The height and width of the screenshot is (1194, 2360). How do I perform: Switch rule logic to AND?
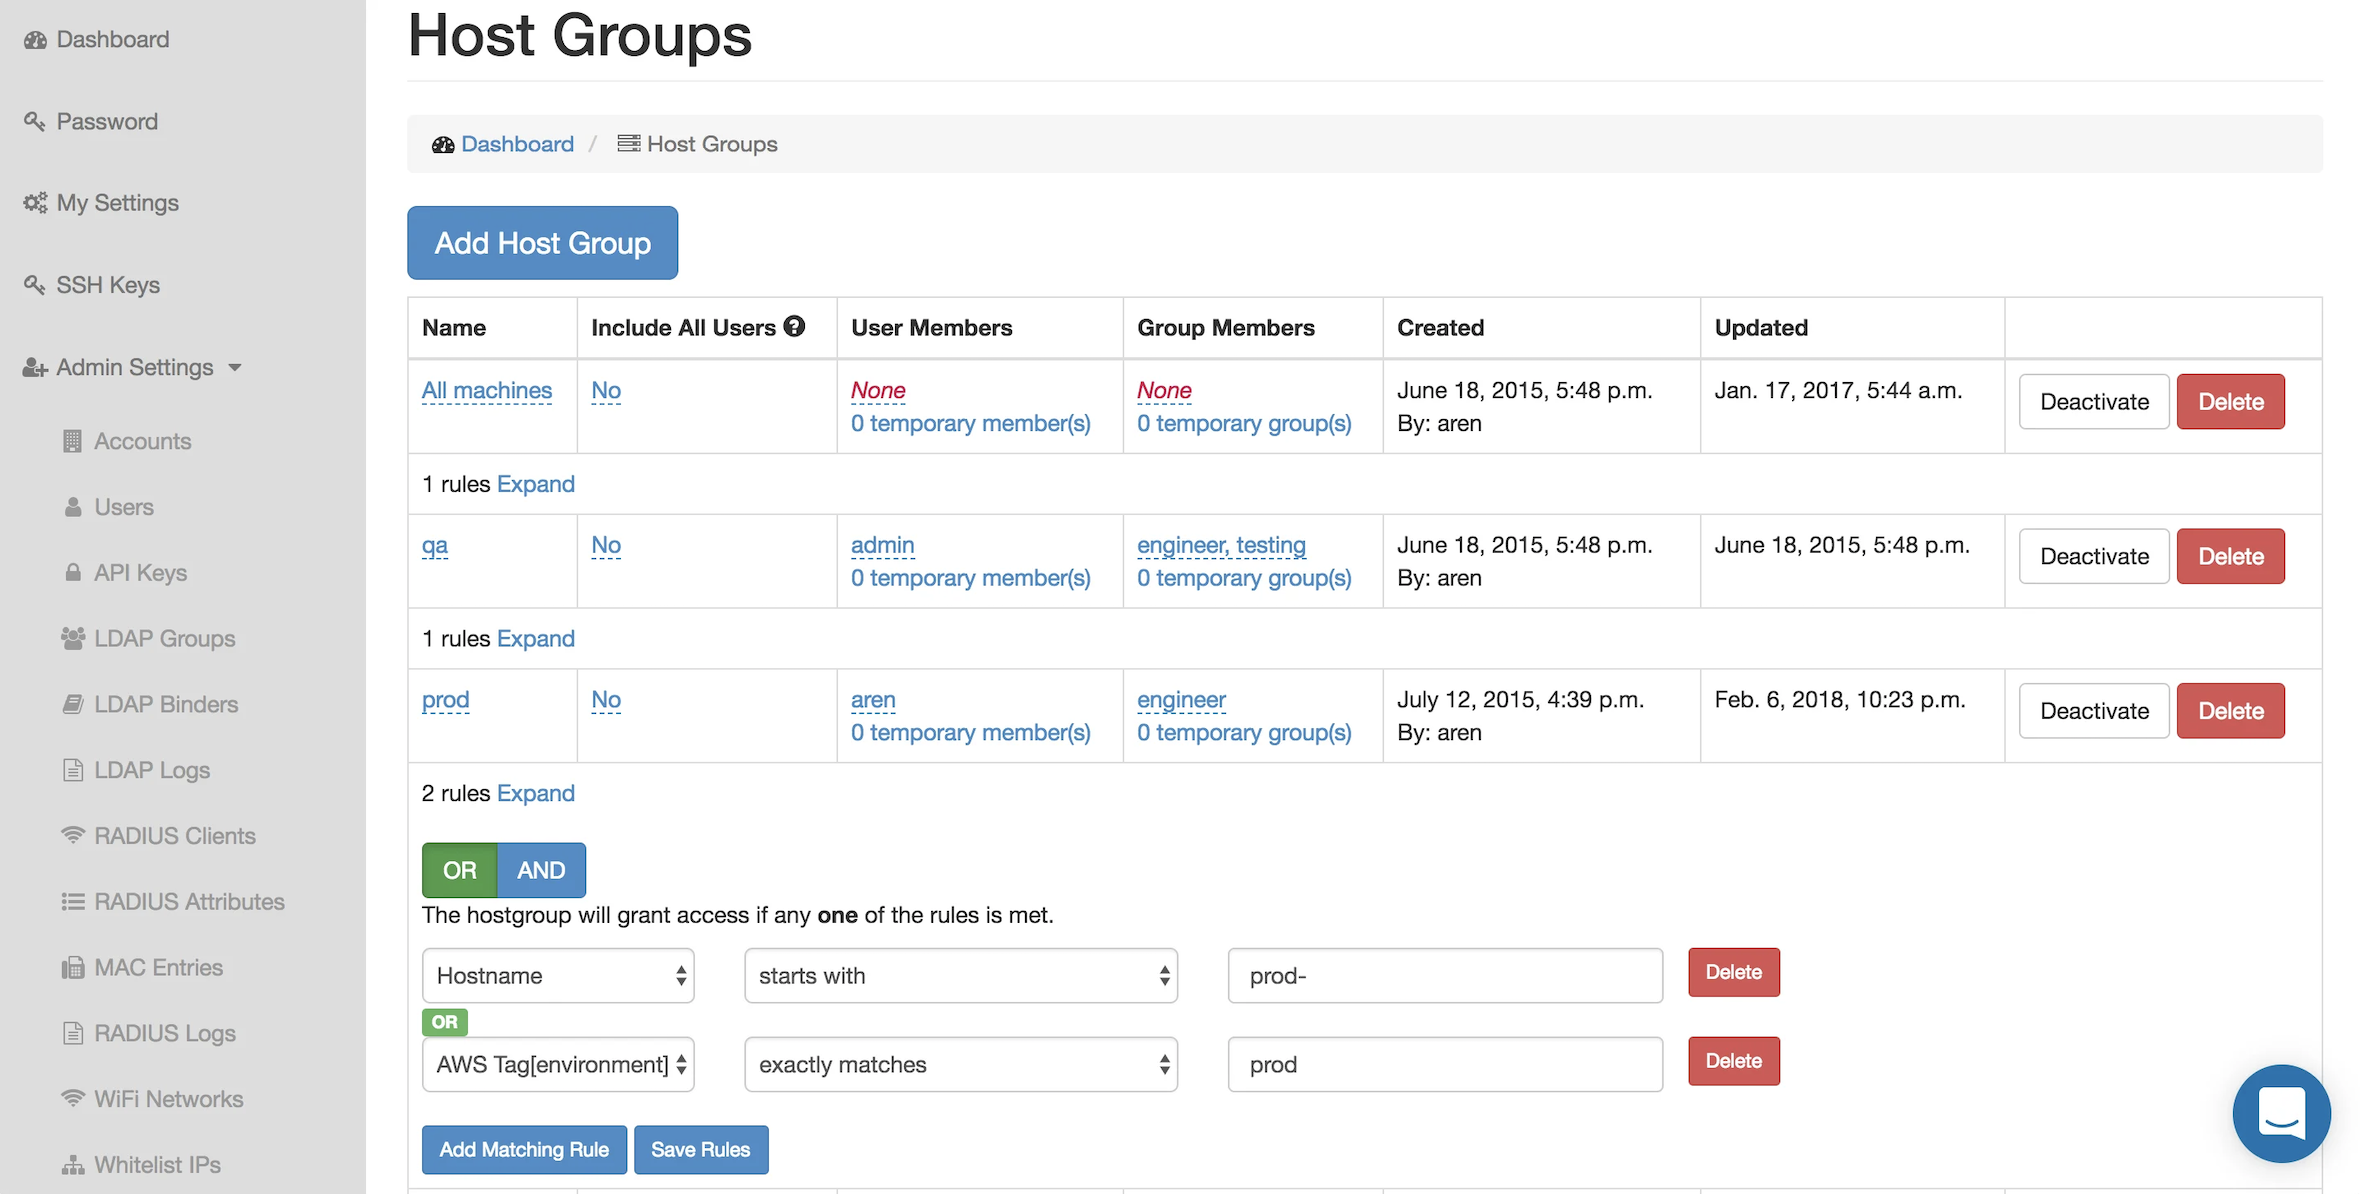point(541,870)
